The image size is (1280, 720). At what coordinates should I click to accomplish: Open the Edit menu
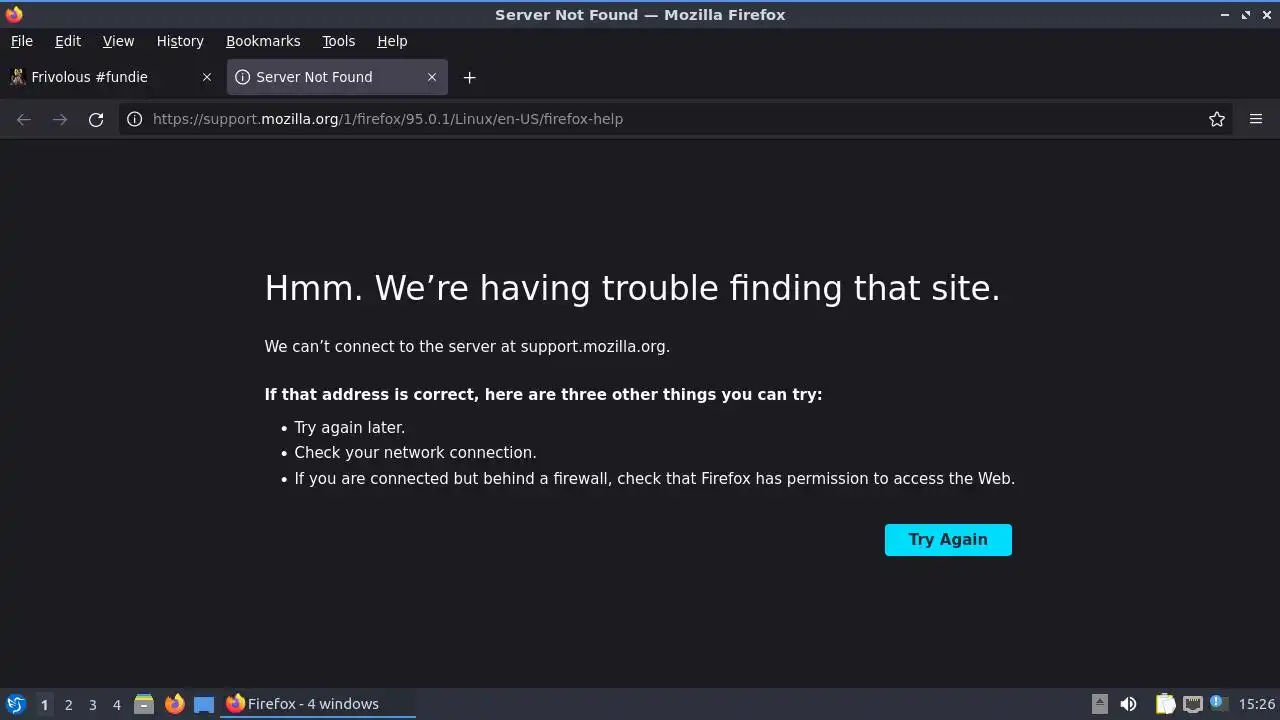pos(68,41)
